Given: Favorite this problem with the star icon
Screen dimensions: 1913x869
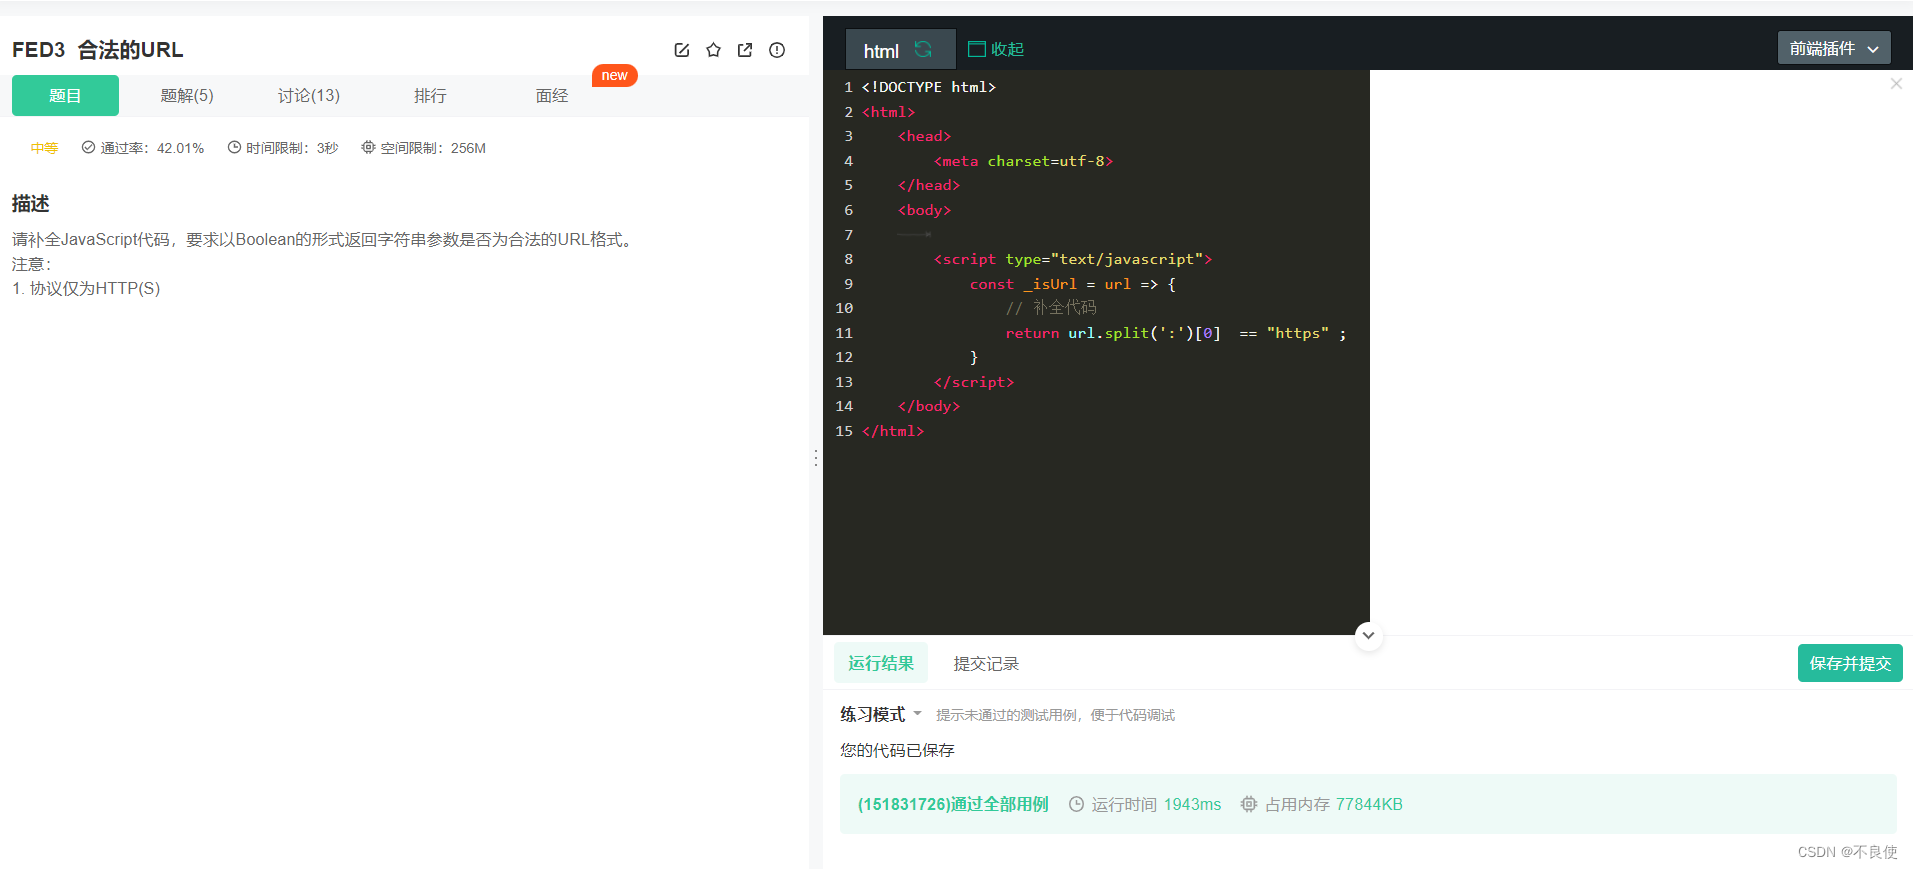Looking at the screenshot, I should click(713, 50).
